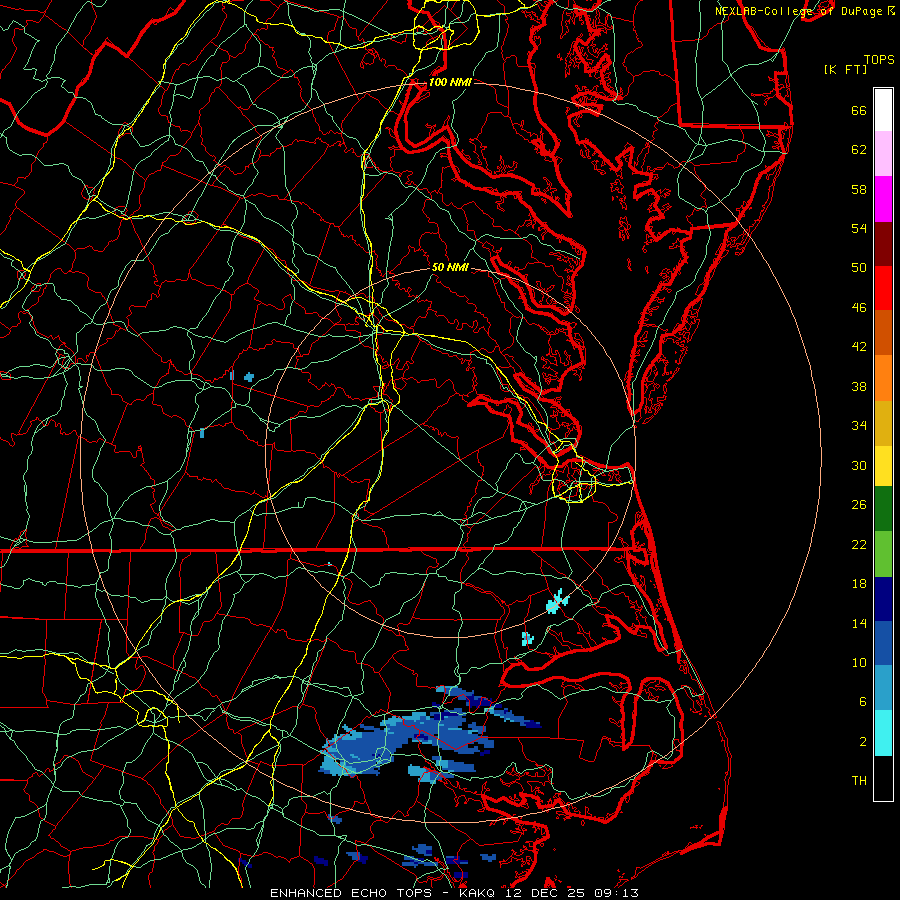The image size is (900, 900).
Task: Click the legend value '26'
Action: click(x=859, y=505)
